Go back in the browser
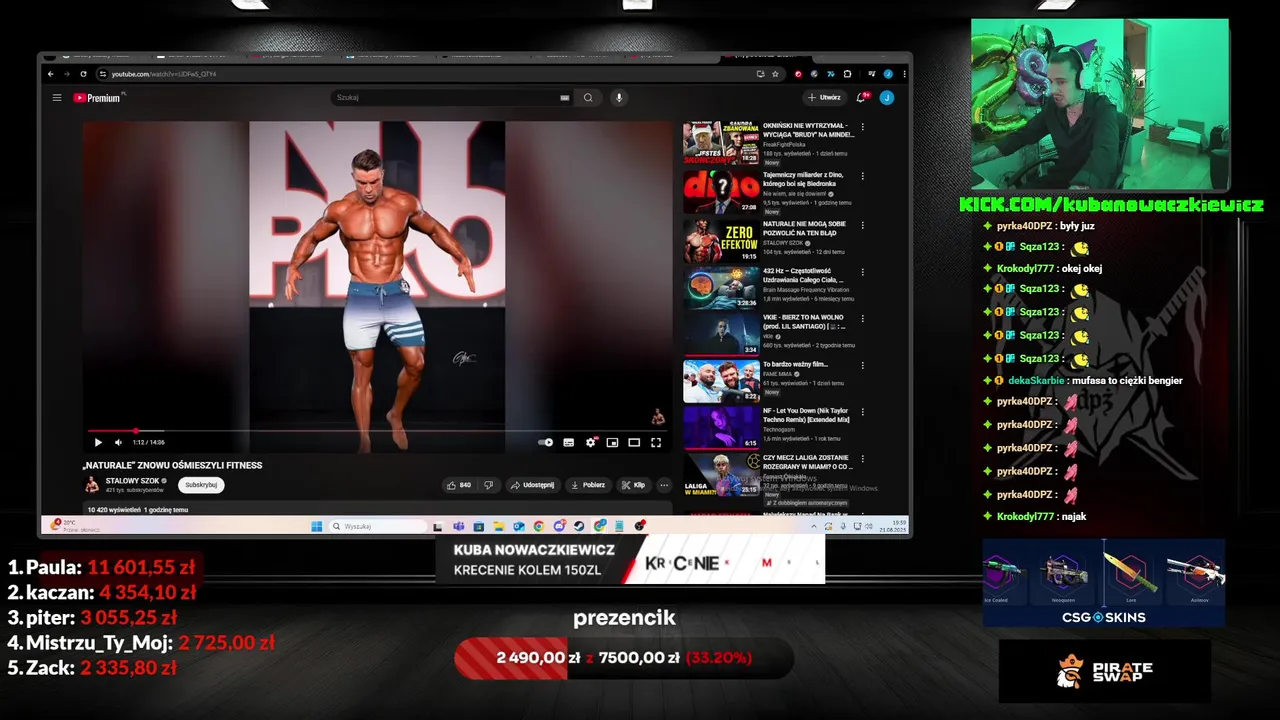Screen dimensions: 1280x720 click(51, 74)
